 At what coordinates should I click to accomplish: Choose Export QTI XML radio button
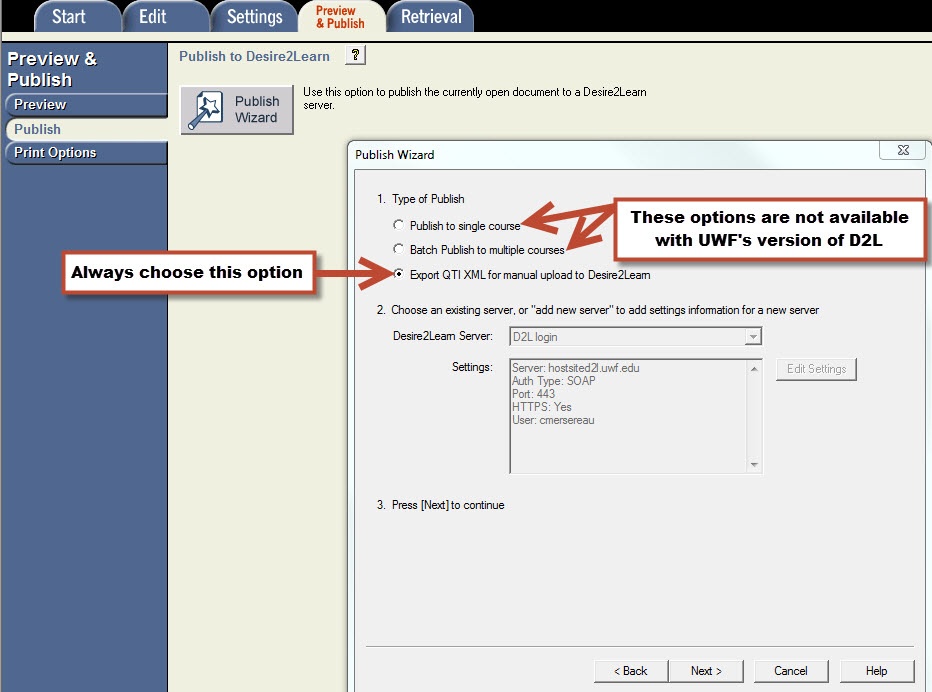click(x=400, y=274)
